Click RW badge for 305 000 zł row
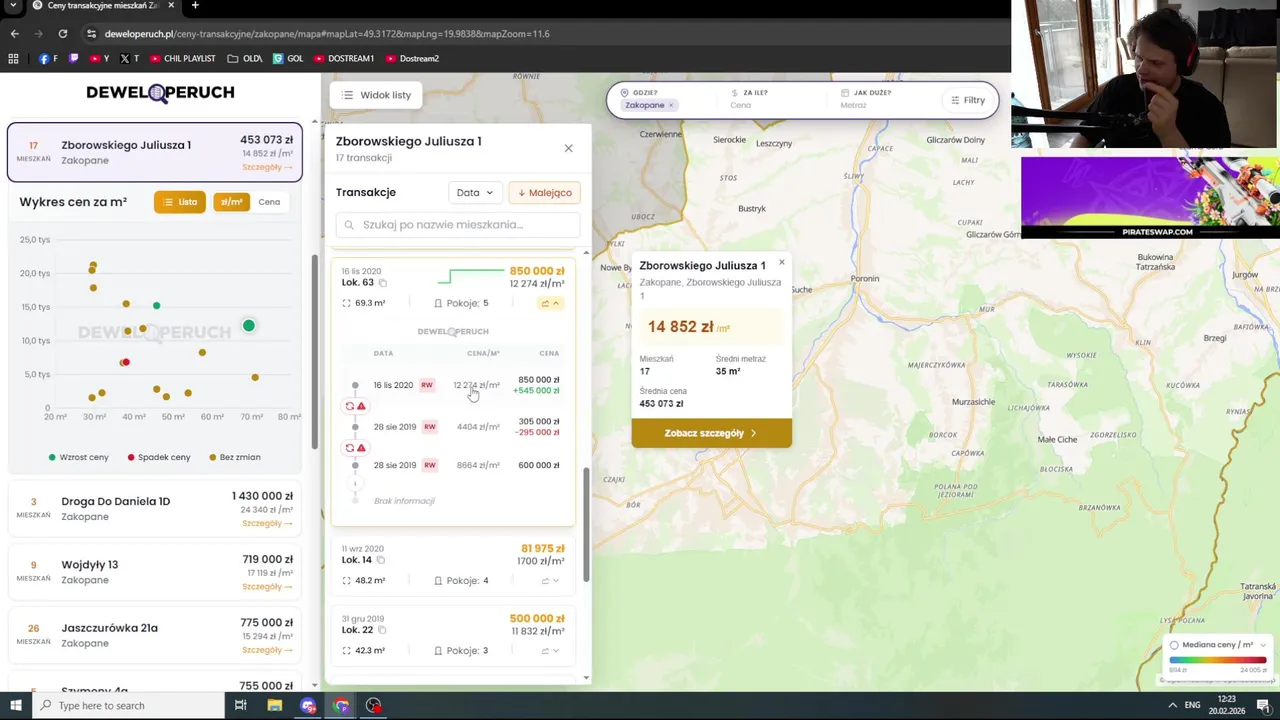 pos(429,427)
